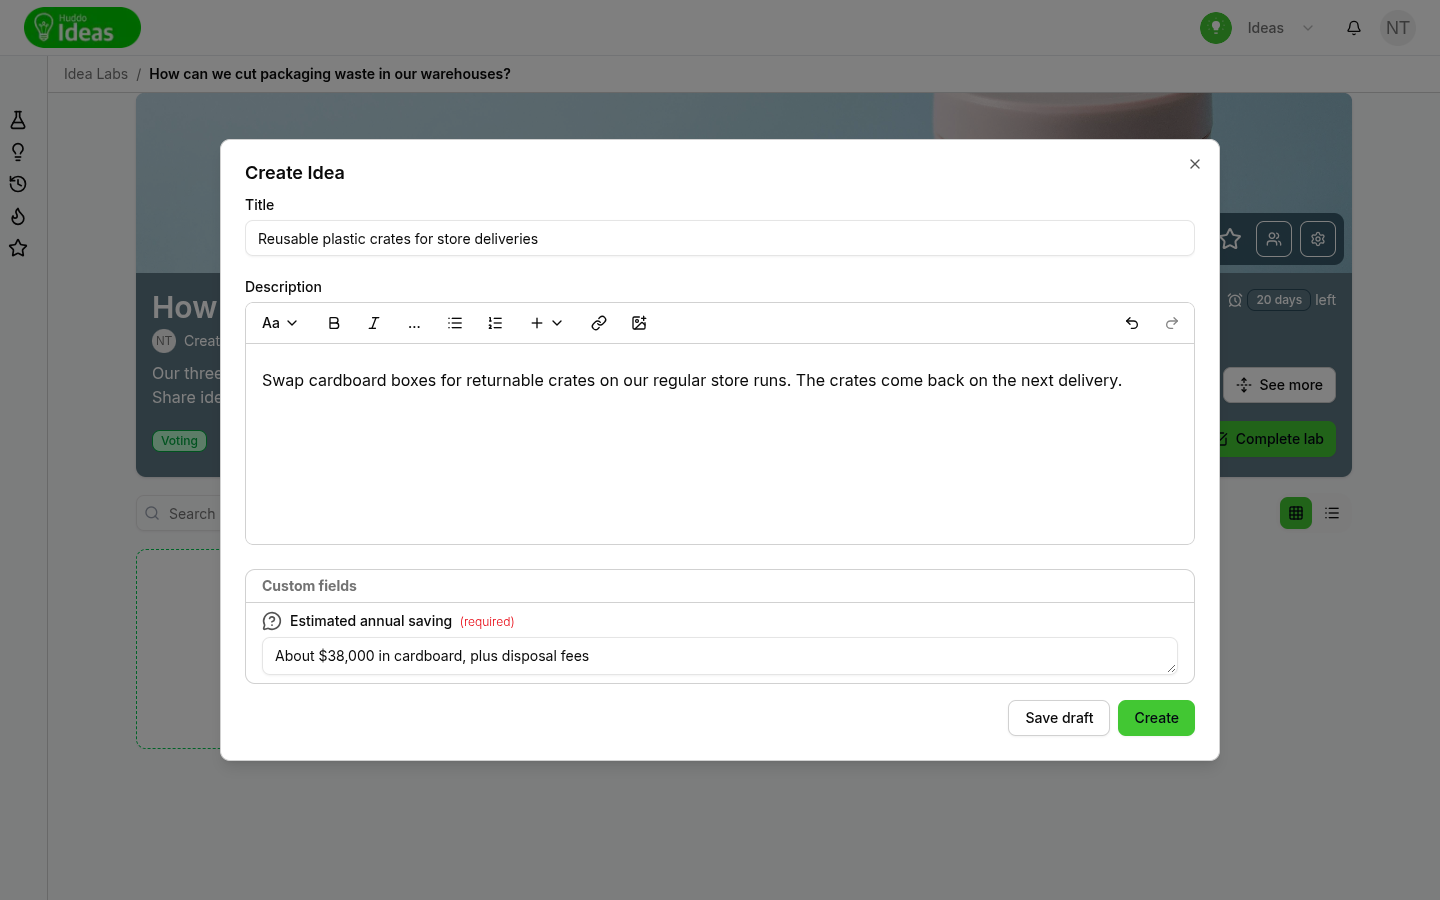
Task: Go to Idea Labs breadcrumb
Action: pyautogui.click(x=96, y=74)
